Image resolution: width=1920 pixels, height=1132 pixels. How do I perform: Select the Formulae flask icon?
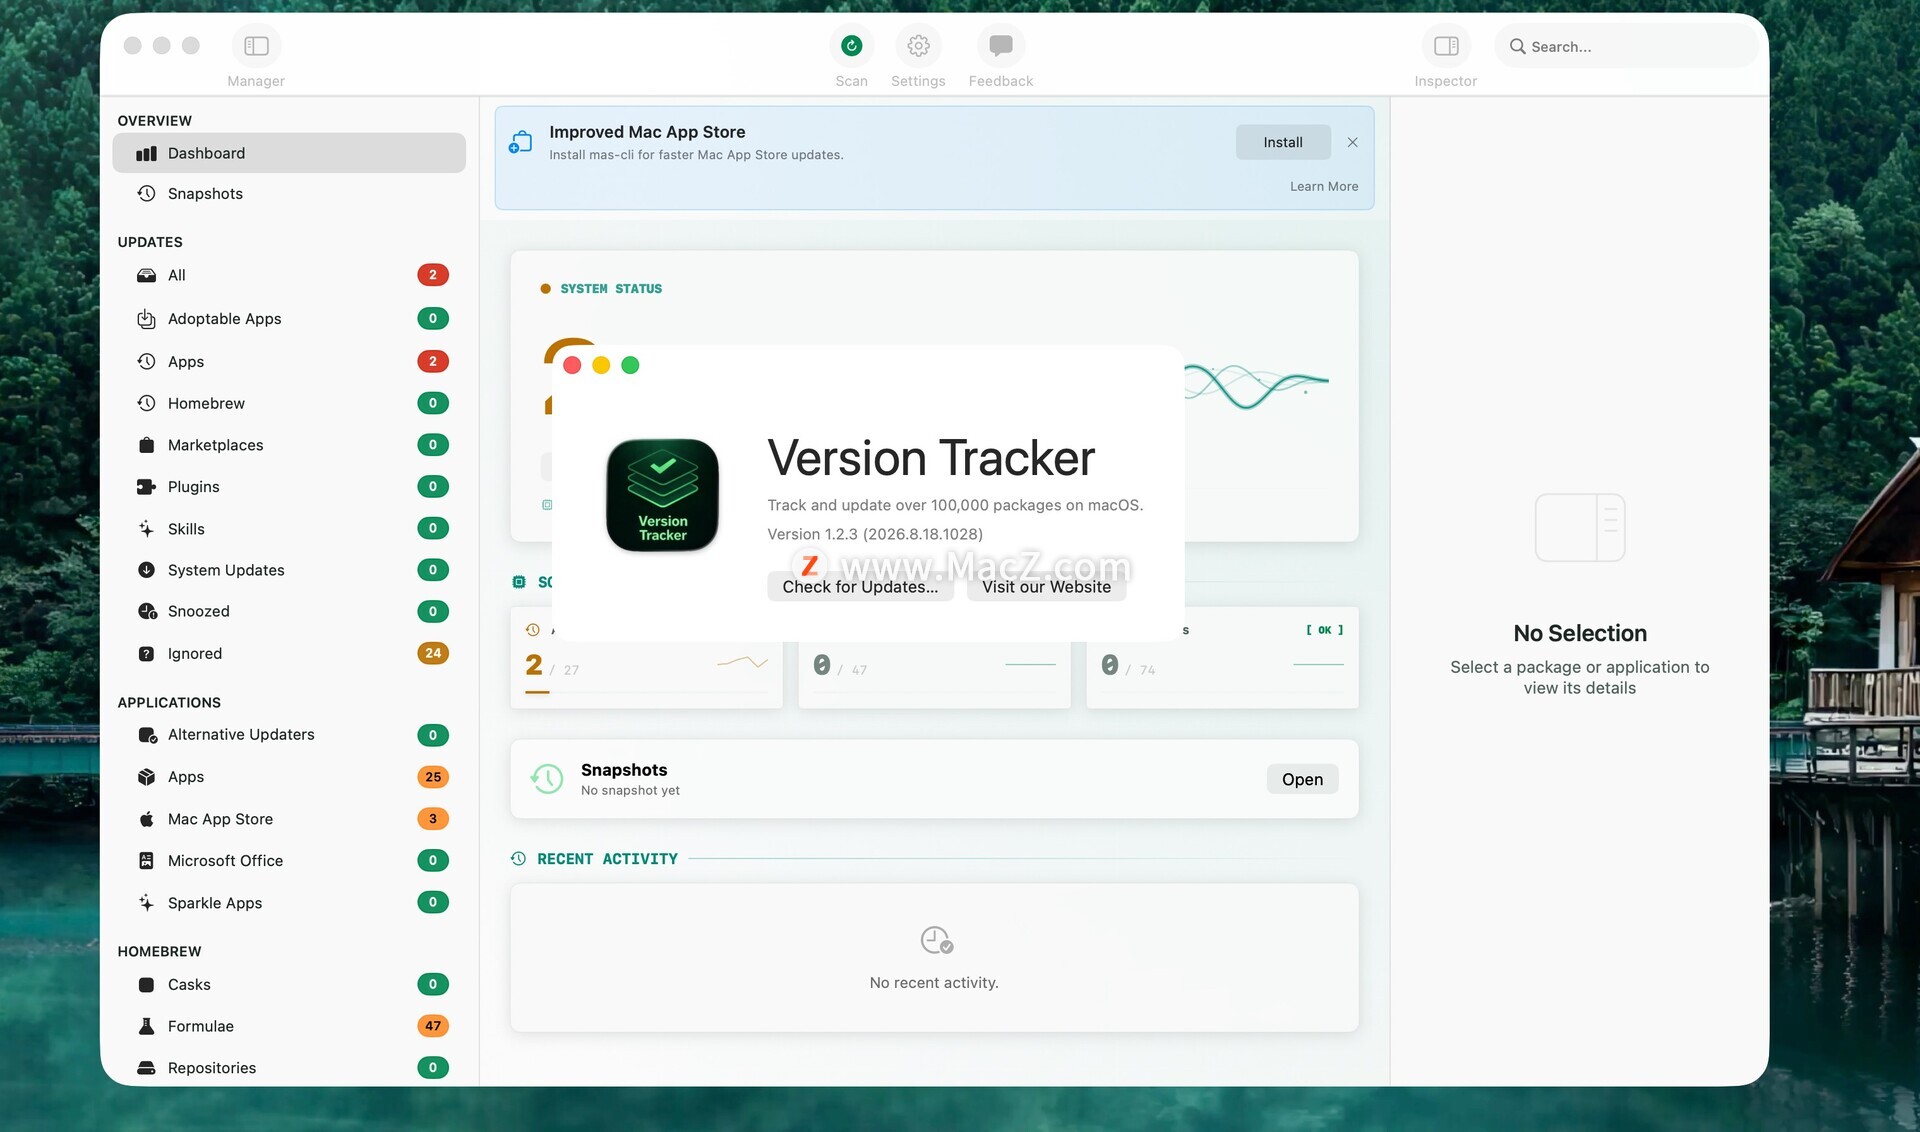point(146,1026)
